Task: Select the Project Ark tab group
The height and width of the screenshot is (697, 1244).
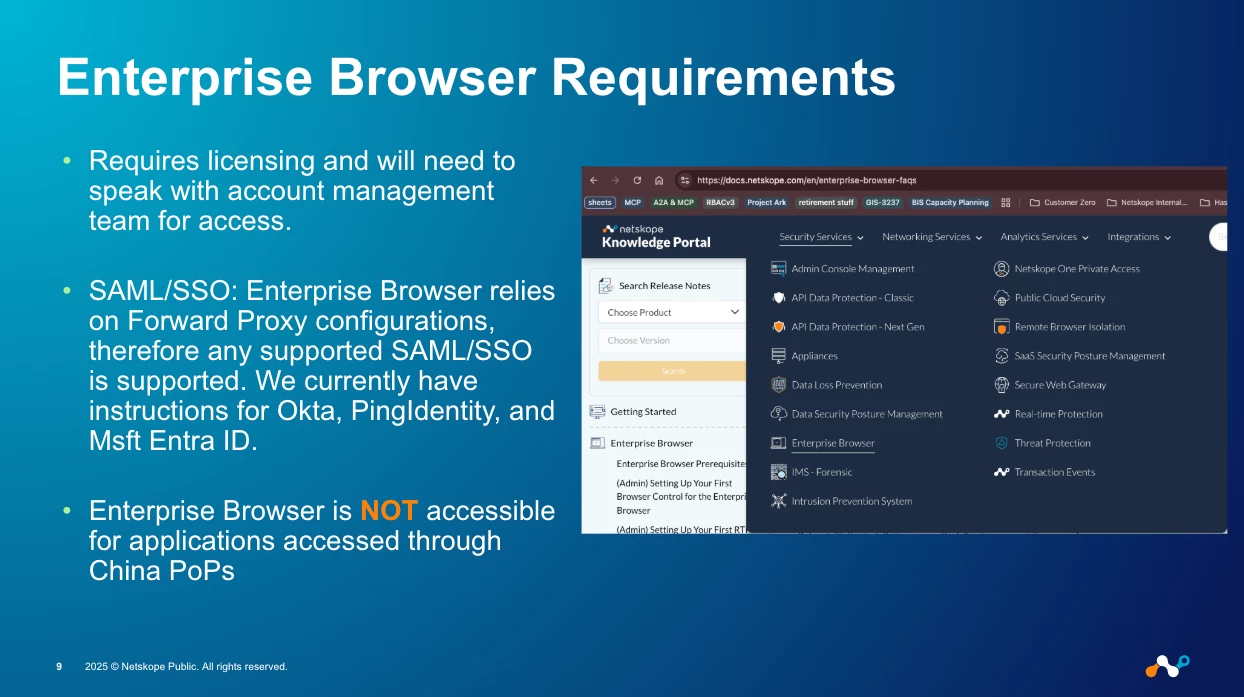Action: coord(767,202)
